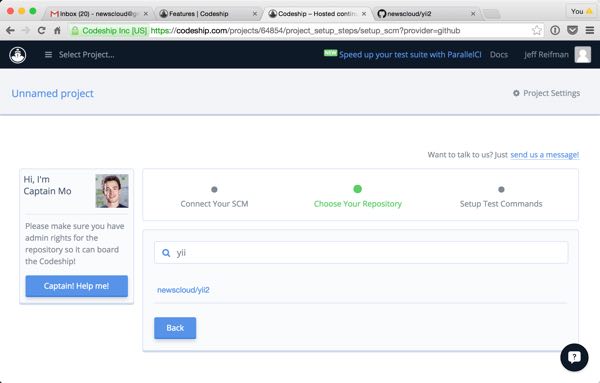Open the help chat bubble
This screenshot has height=383, width=600.
pos(574,357)
